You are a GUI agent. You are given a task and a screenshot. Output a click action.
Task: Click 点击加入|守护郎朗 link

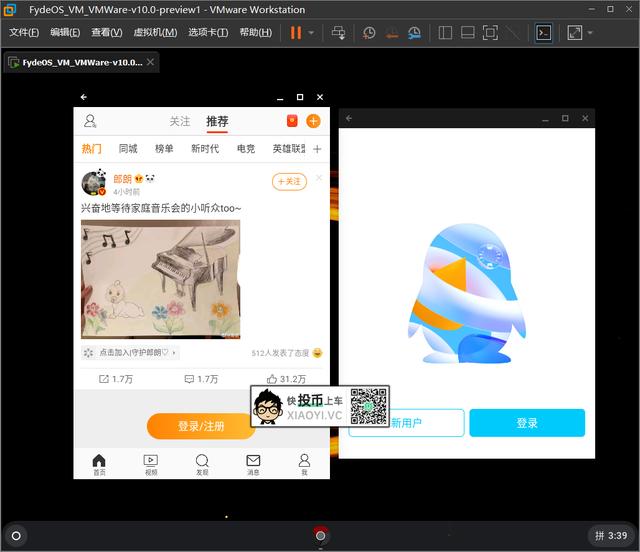[130, 352]
